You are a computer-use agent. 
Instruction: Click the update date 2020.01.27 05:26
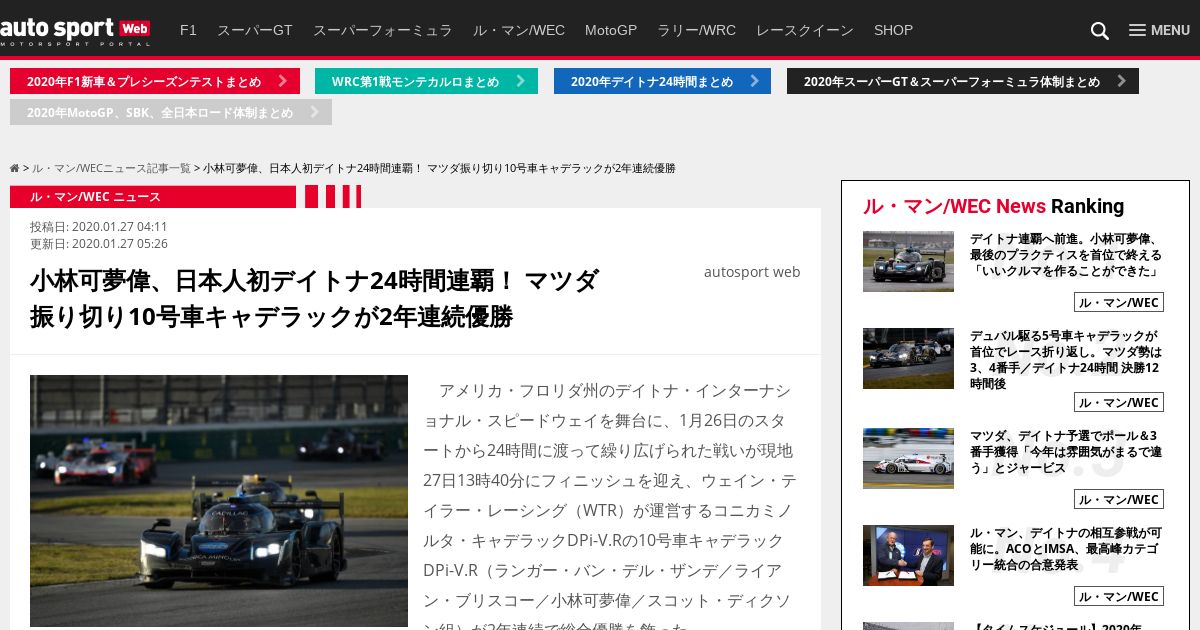click(x=99, y=244)
